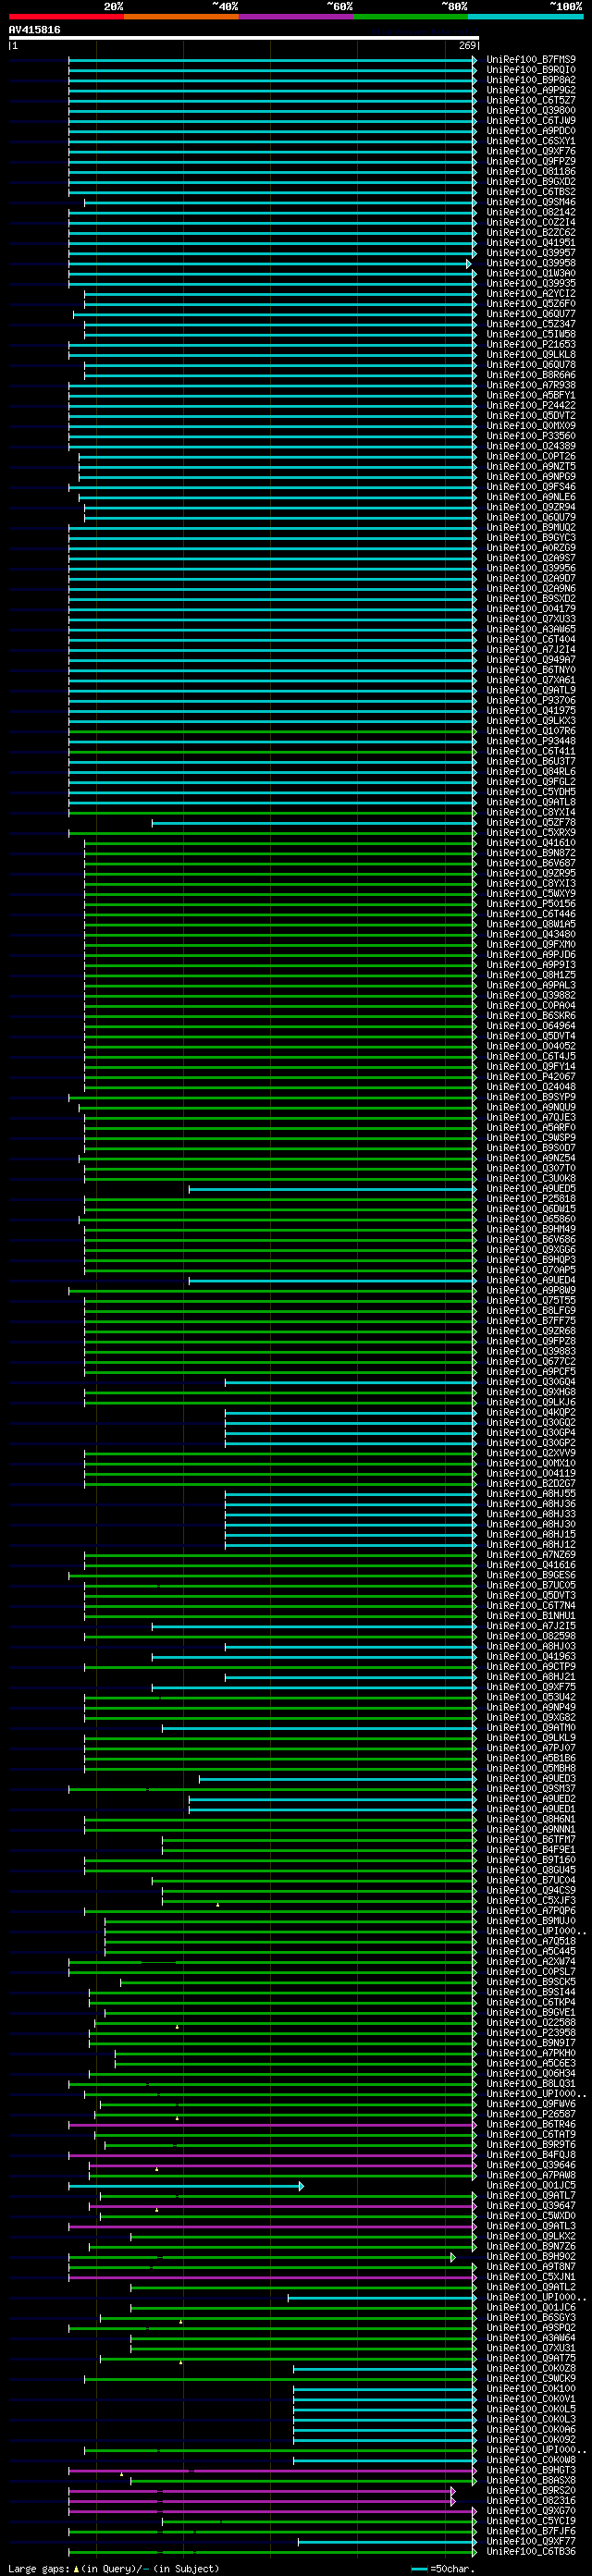This screenshot has width=592, height=2576.
Task: Select hit UniRef100_B4FQJ8
Action: (x=531, y=2155)
